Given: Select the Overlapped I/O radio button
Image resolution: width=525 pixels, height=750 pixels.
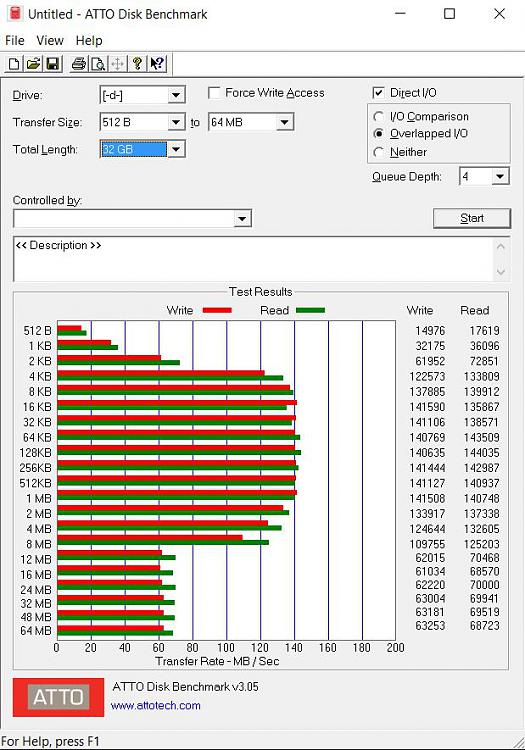Looking at the screenshot, I should [379, 133].
